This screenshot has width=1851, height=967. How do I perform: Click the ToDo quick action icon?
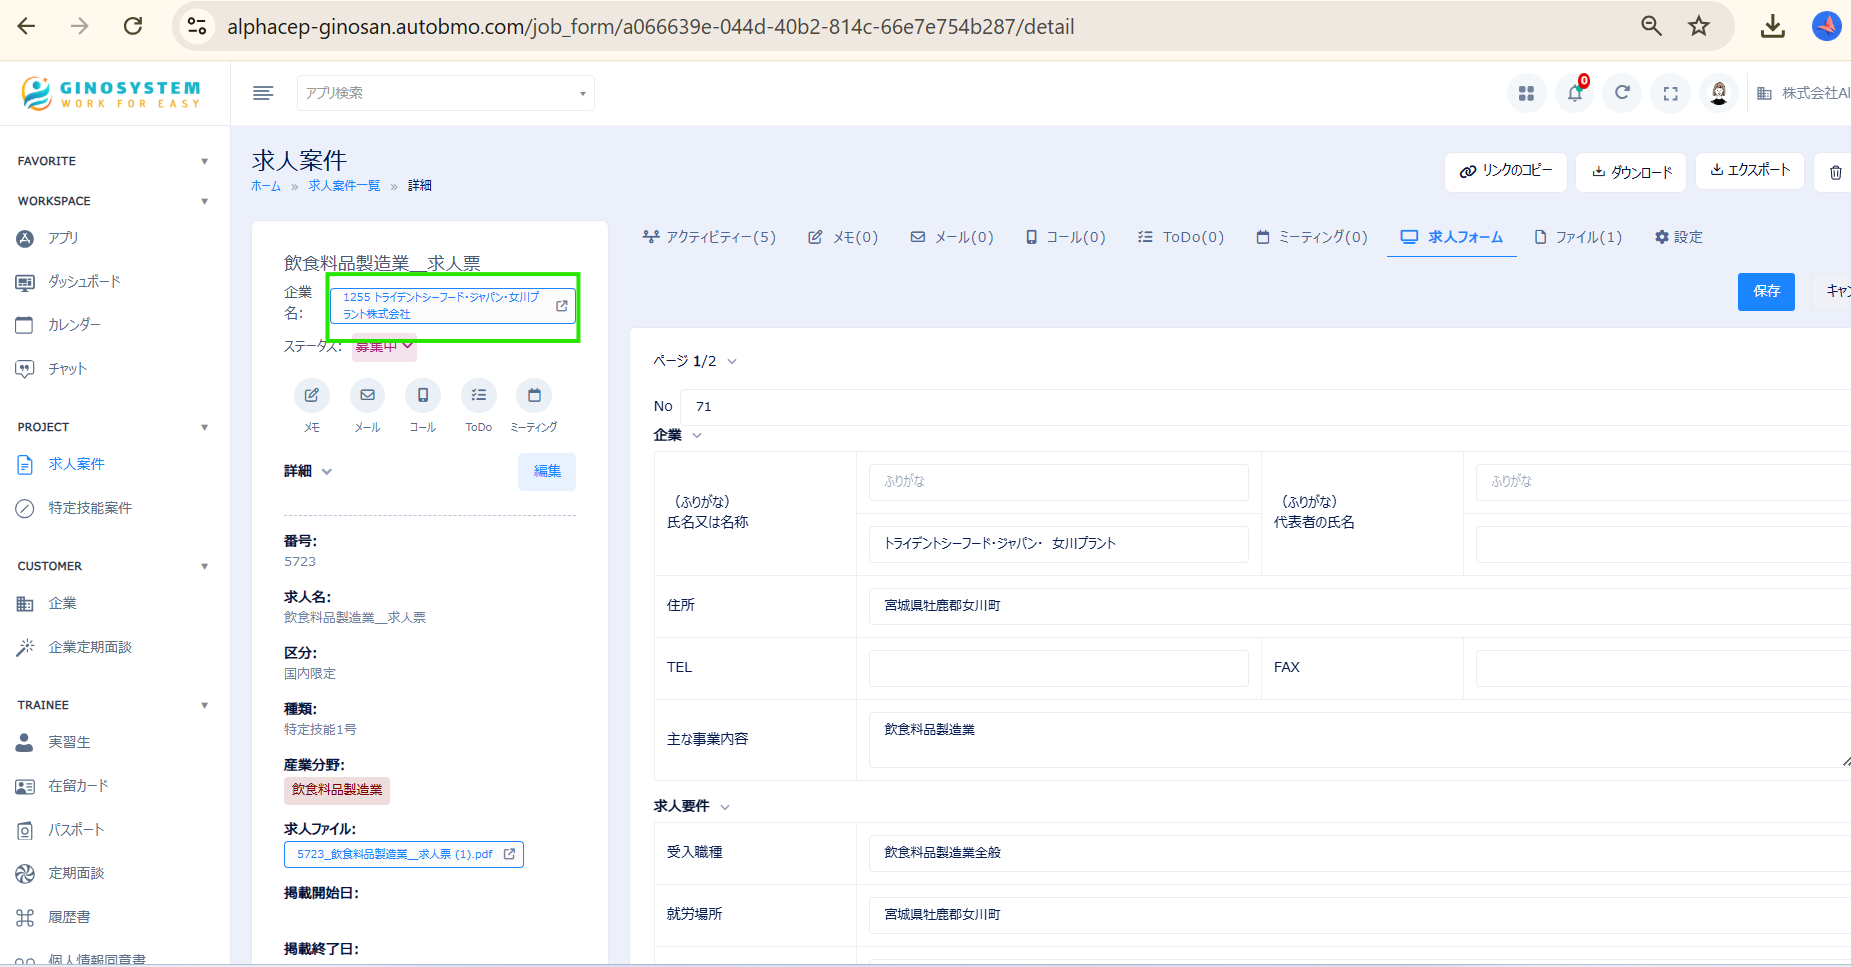coord(478,396)
